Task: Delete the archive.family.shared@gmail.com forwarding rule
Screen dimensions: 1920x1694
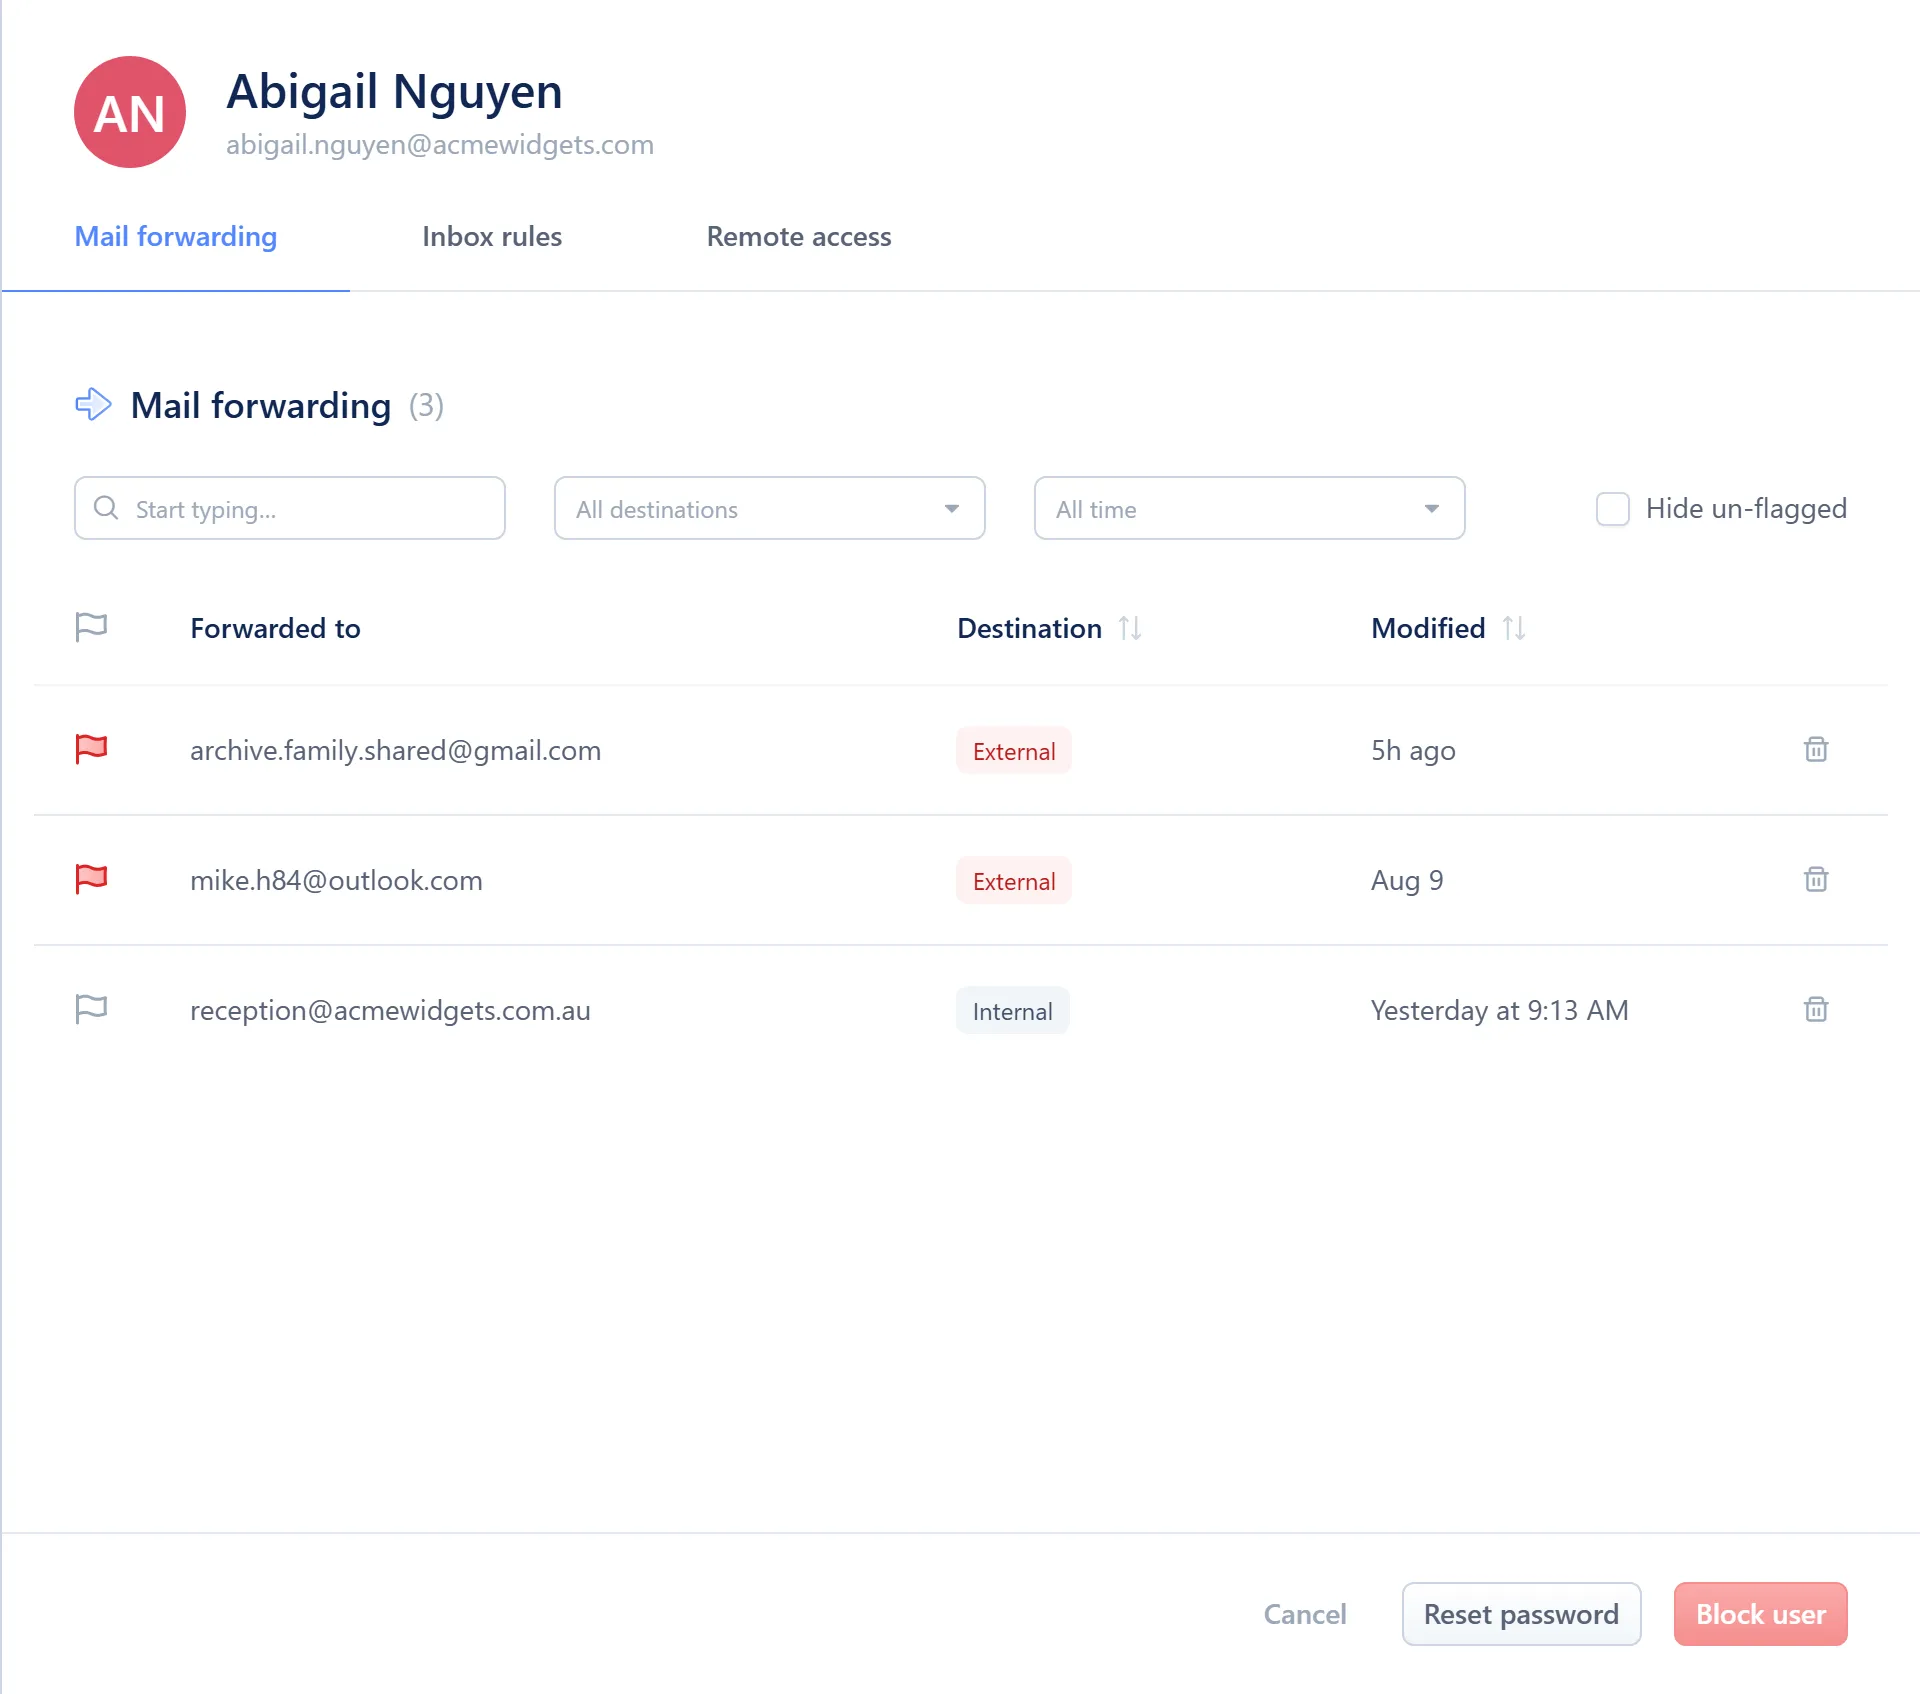Action: (1816, 749)
